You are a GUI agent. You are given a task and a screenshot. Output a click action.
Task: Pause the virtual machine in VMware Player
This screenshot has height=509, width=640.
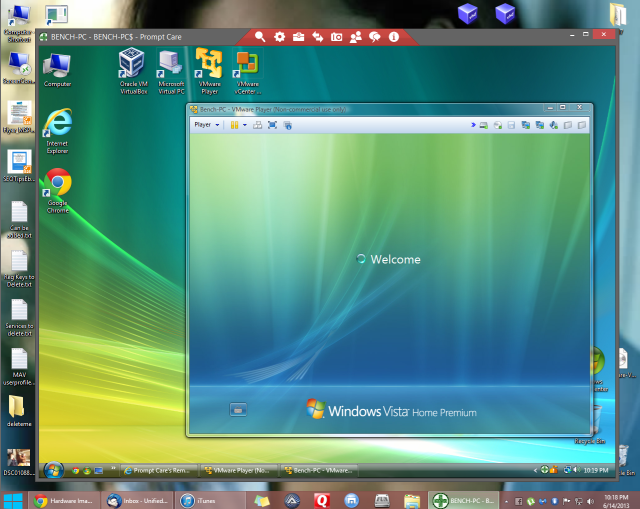coord(234,125)
